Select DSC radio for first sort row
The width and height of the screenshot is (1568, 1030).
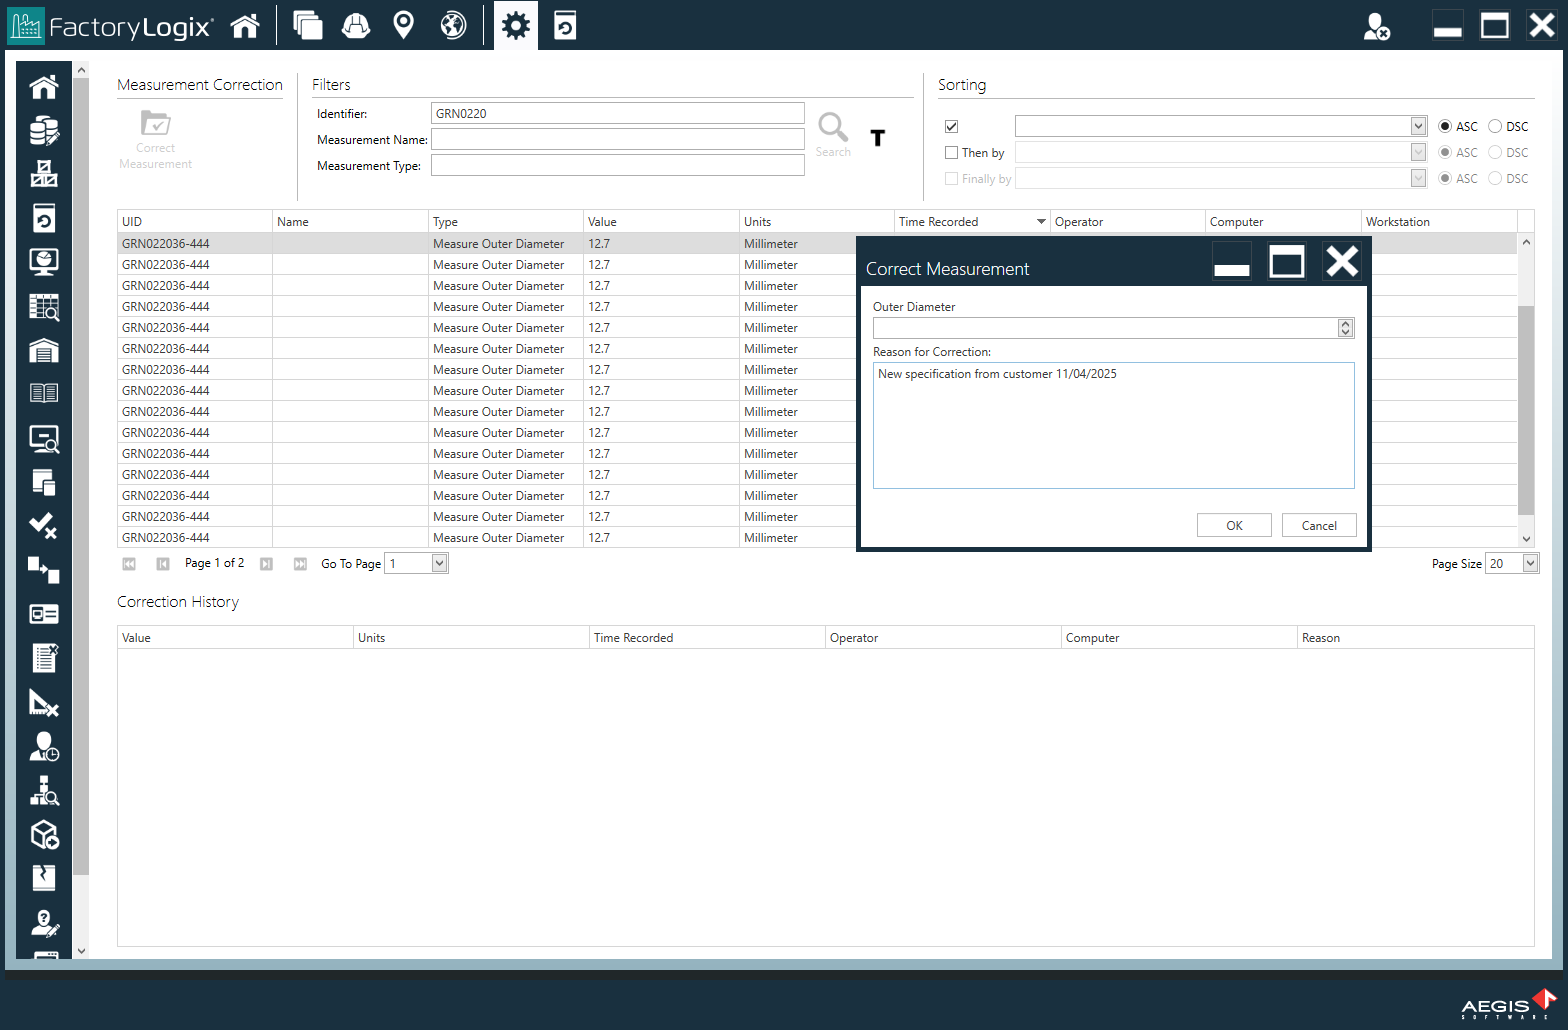(1495, 127)
